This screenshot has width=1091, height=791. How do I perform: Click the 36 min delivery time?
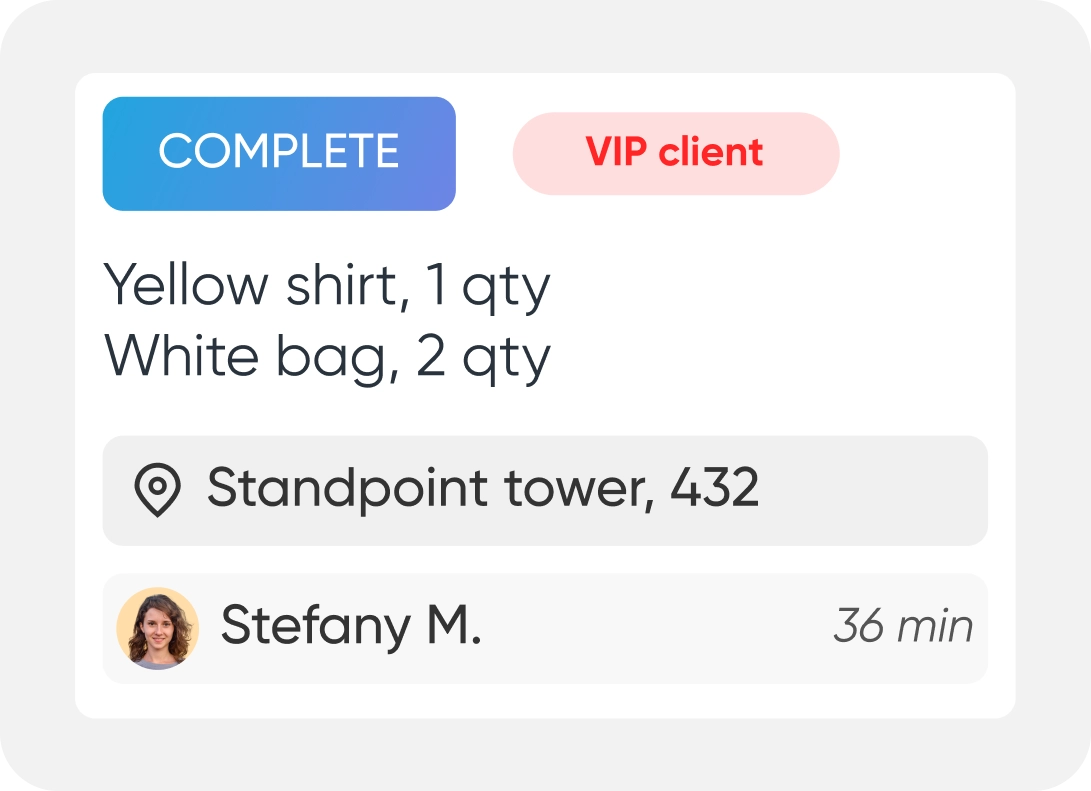pyautogui.click(x=902, y=627)
